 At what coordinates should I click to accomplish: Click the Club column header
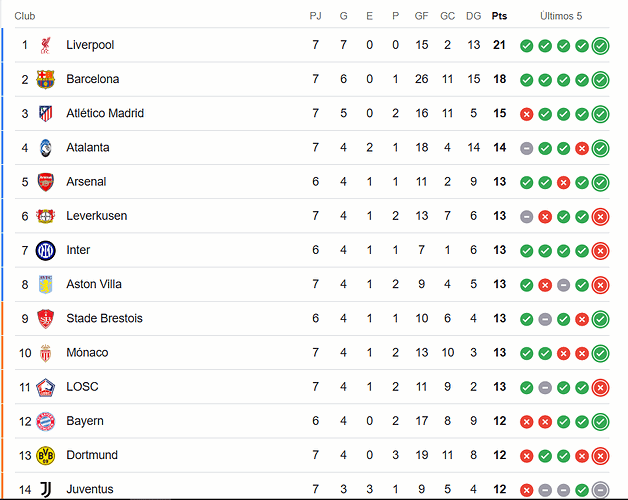click(x=25, y=16)
